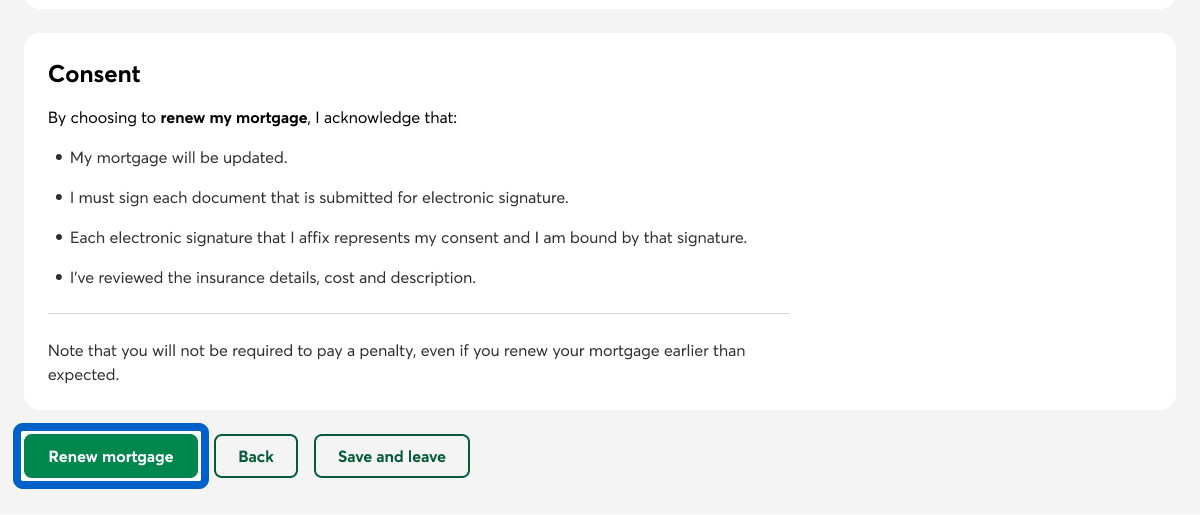Select the "Each electronic signature that I affix" line

click(408, 238)
